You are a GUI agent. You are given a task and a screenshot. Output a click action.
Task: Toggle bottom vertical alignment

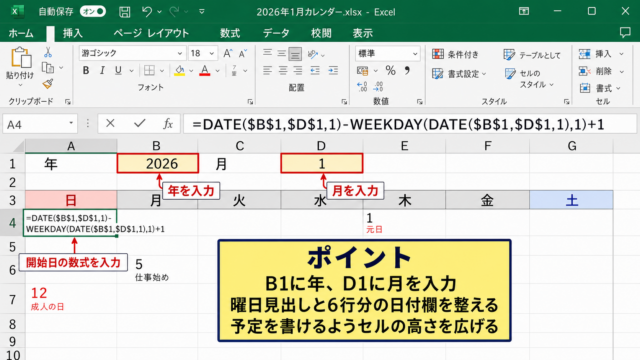pos(295,53)
